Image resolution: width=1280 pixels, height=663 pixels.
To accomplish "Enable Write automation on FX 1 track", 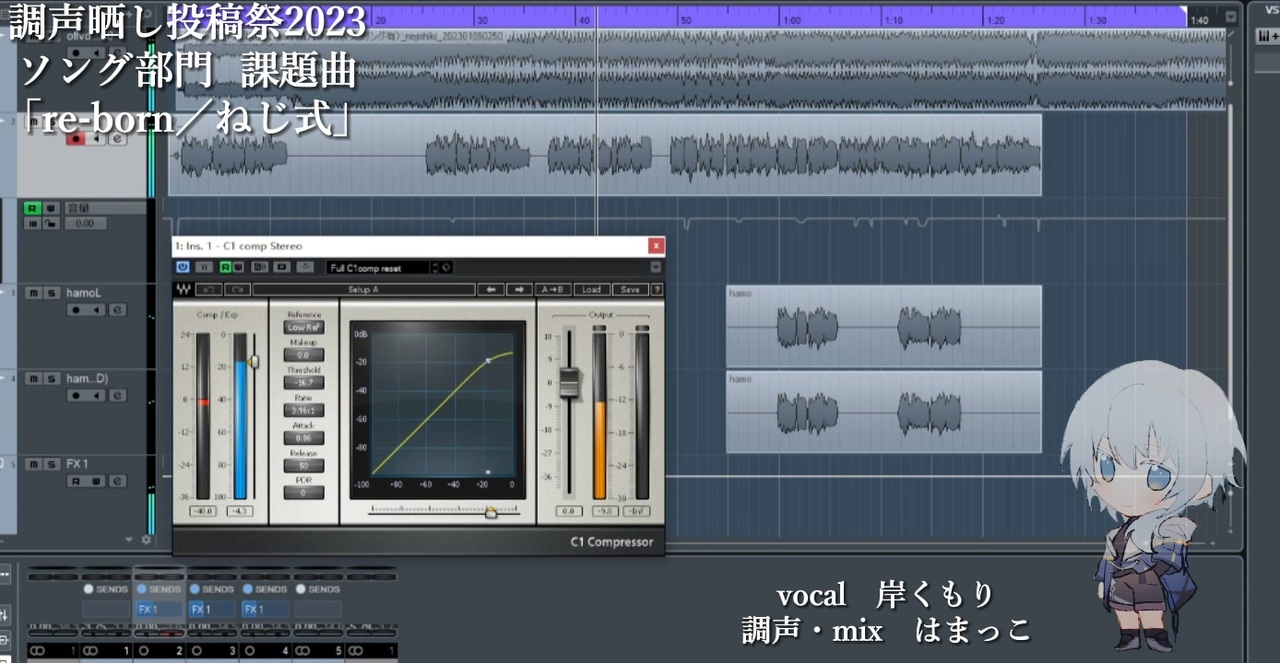I will pyautogui.click(x=96, y=481).
